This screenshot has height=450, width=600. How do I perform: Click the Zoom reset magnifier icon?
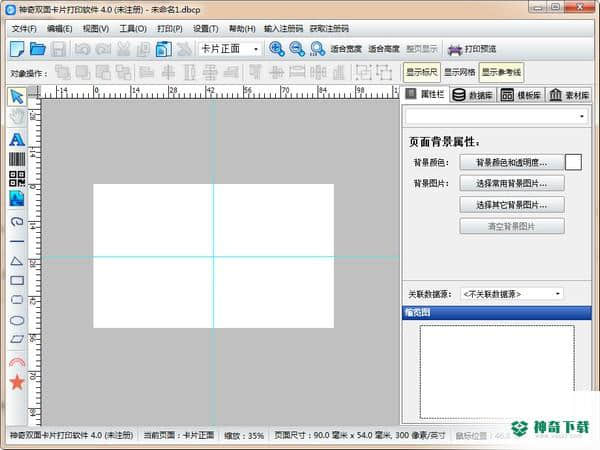point(317,49)
